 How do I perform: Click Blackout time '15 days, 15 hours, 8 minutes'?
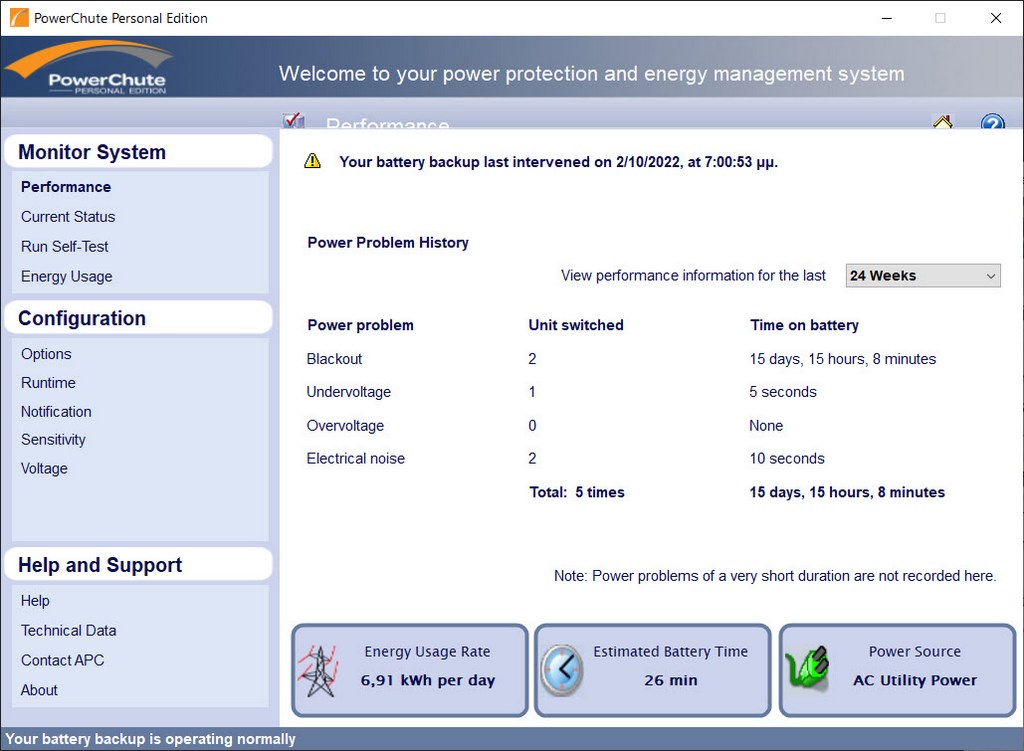[x=842, y=359]
